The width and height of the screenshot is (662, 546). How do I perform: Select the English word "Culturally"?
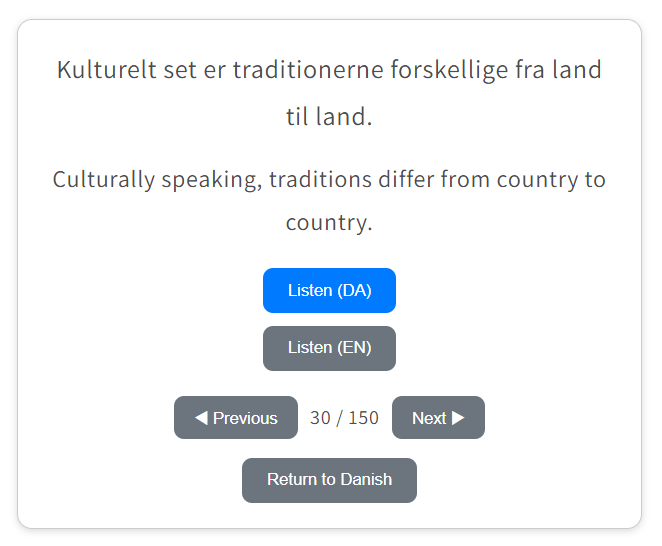tap(103, 180)
